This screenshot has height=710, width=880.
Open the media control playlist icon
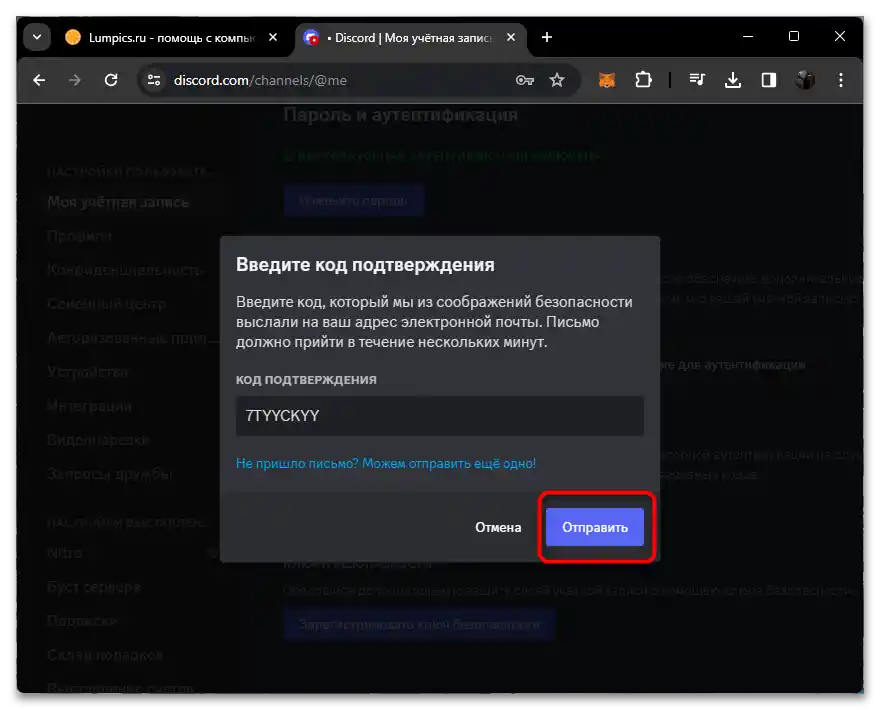click(697, 80)
